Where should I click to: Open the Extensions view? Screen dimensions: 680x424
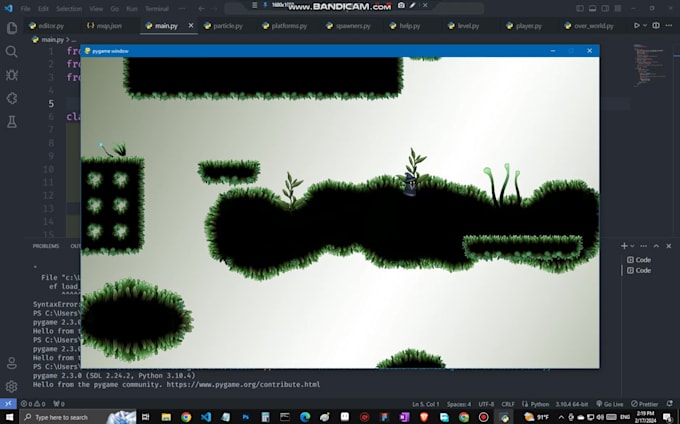pyautogui.click(x=12, y=98)
